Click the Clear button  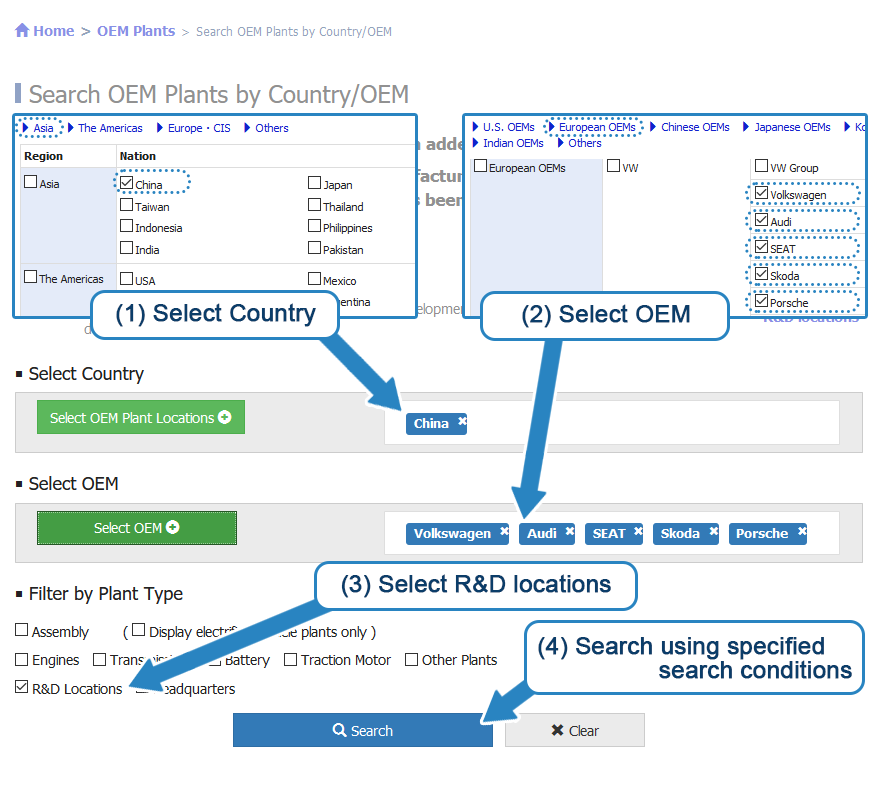coord(575,730)
